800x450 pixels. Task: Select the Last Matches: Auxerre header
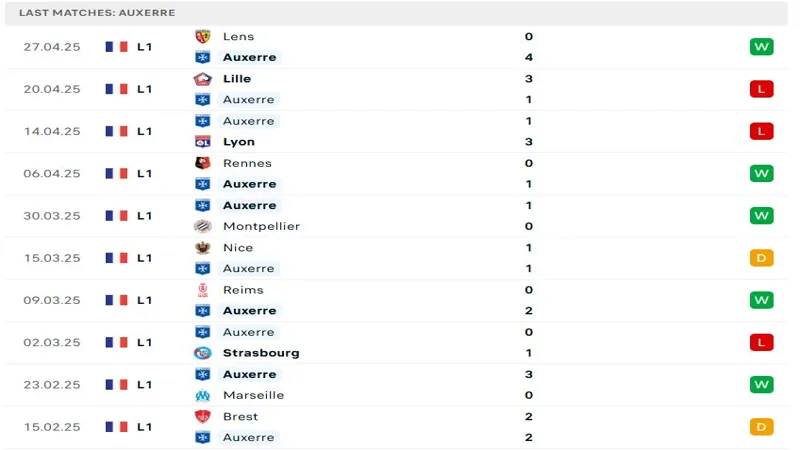tap(97, 13)
